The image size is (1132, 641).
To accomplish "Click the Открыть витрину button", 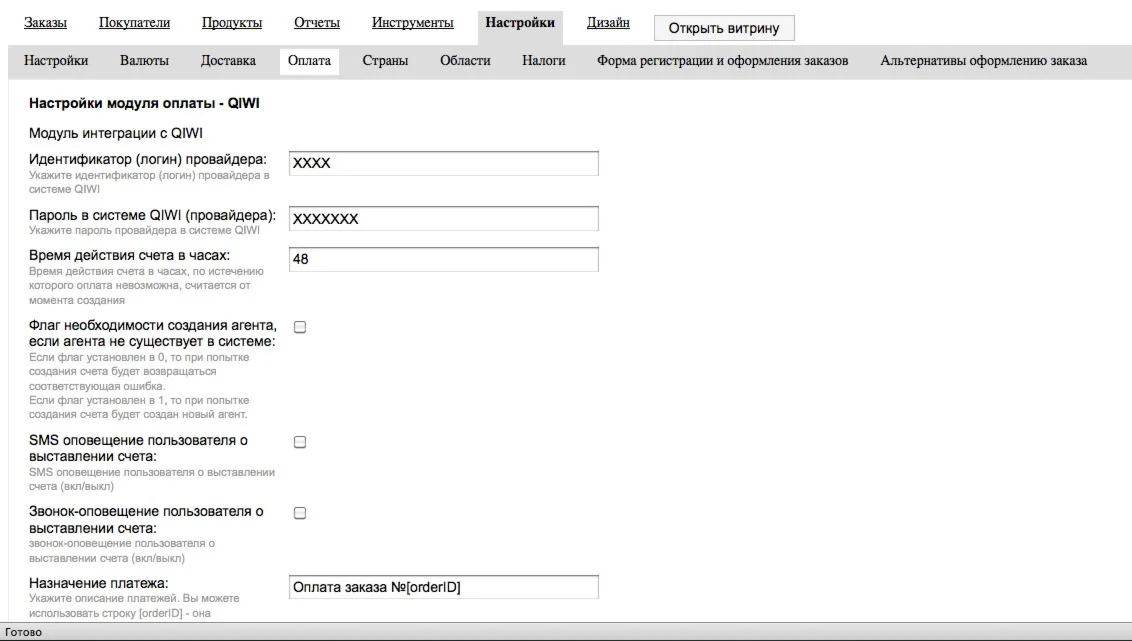I will pos(724,27).
